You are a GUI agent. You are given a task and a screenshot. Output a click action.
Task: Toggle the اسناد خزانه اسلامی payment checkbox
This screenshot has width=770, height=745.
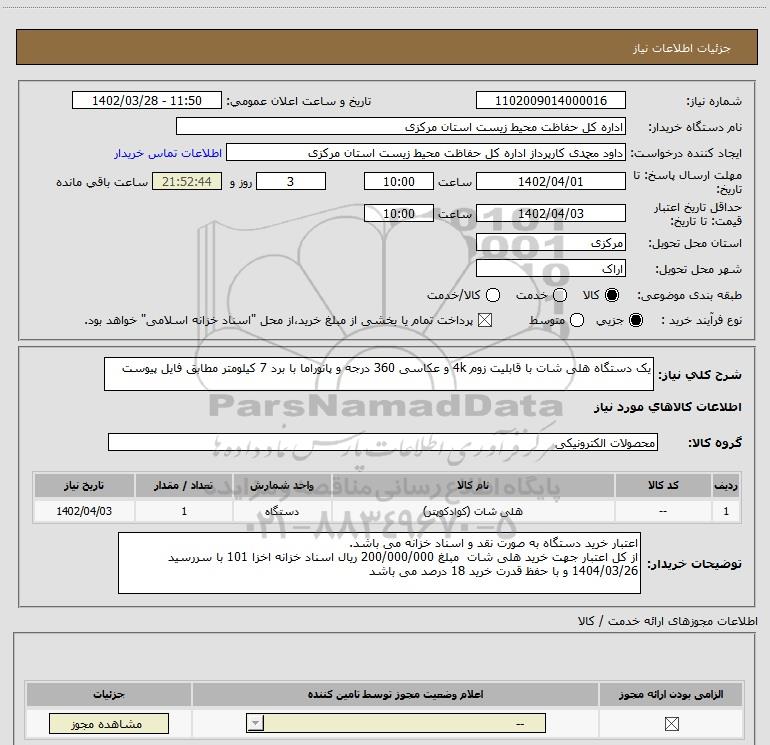(485, 320)
